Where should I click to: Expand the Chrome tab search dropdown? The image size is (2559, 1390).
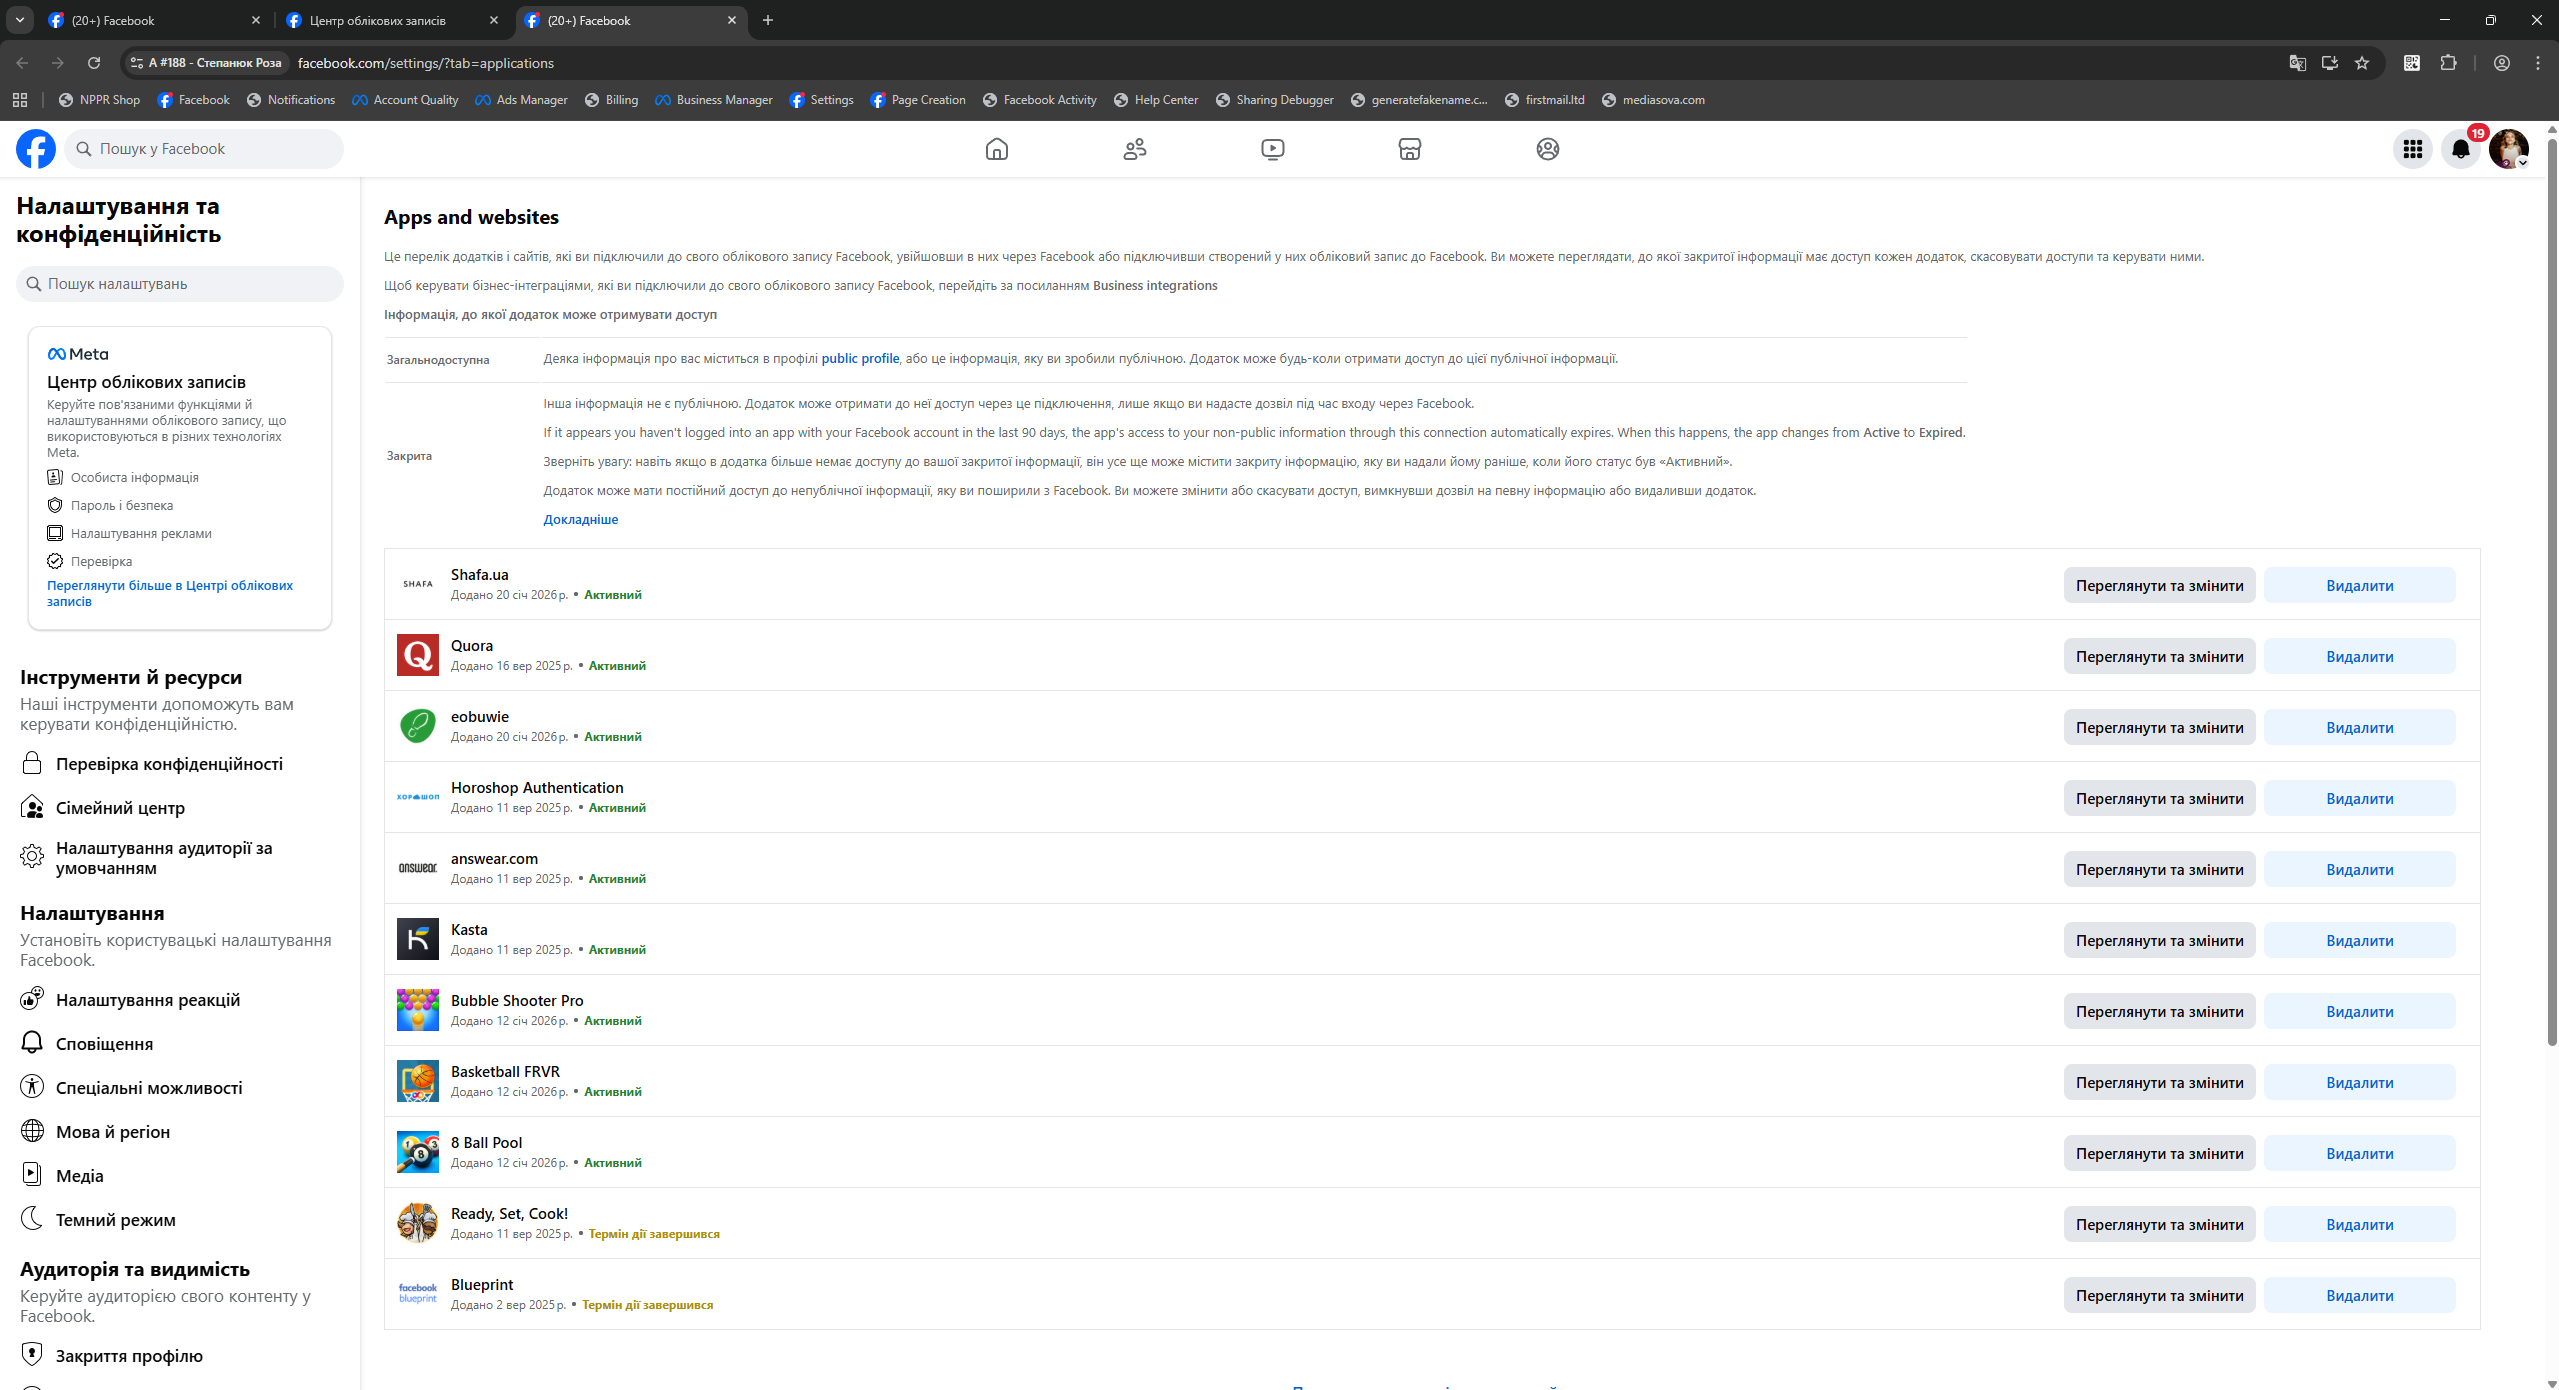(19, 20)
